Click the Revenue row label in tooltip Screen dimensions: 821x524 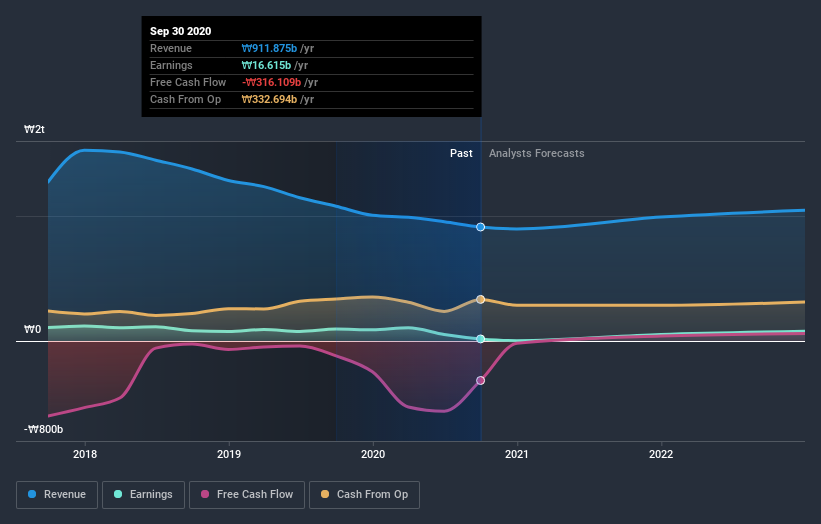pos(171,48)
